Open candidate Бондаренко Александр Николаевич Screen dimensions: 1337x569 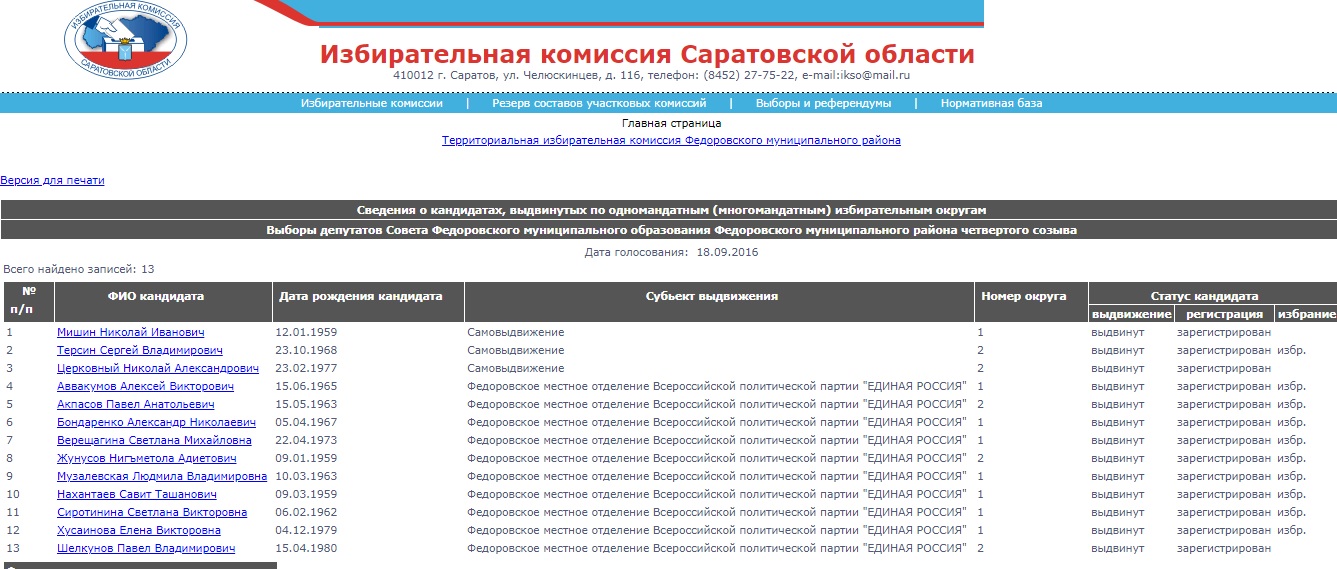156,423
